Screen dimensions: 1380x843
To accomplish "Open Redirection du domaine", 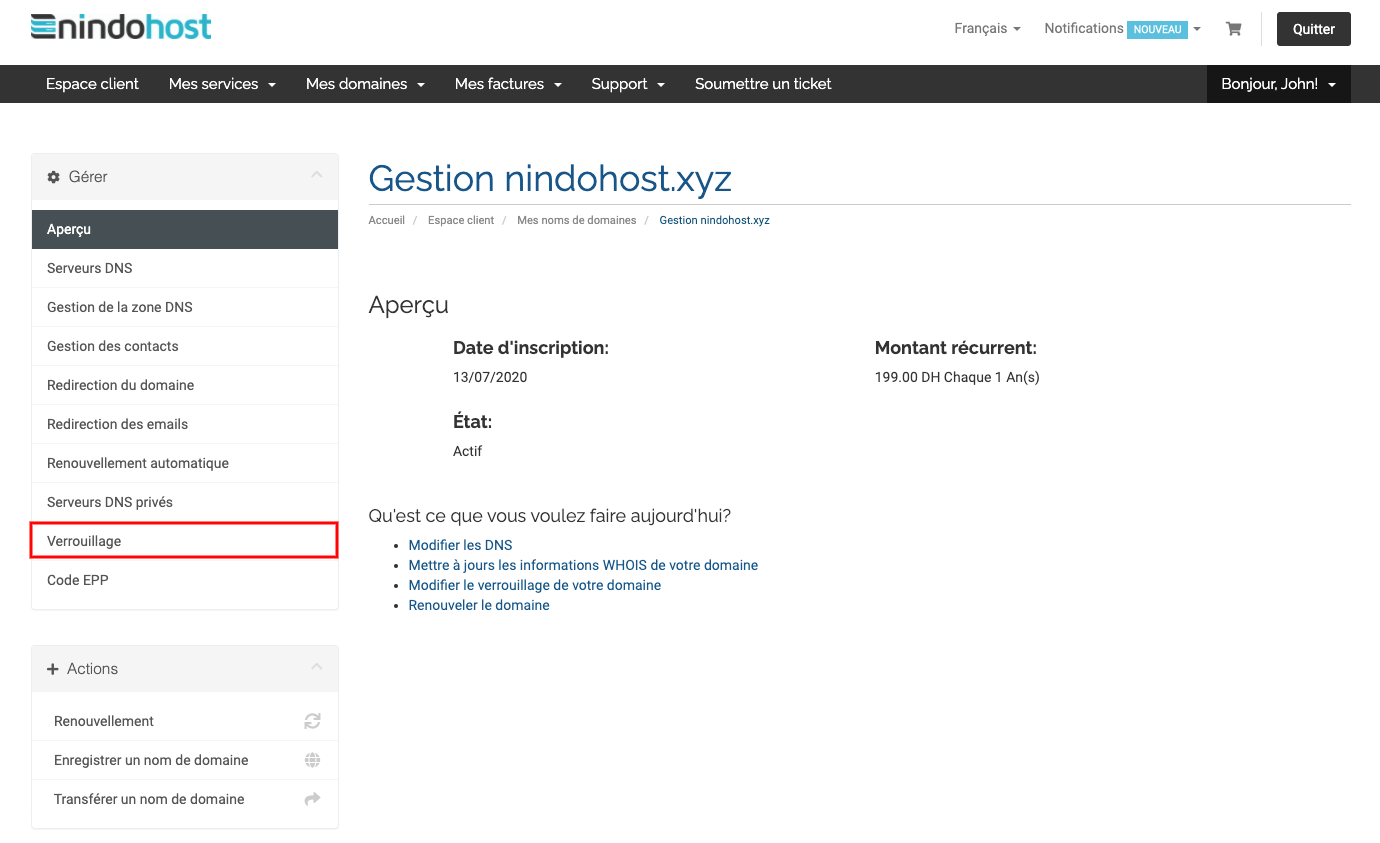I will point(185,385).
